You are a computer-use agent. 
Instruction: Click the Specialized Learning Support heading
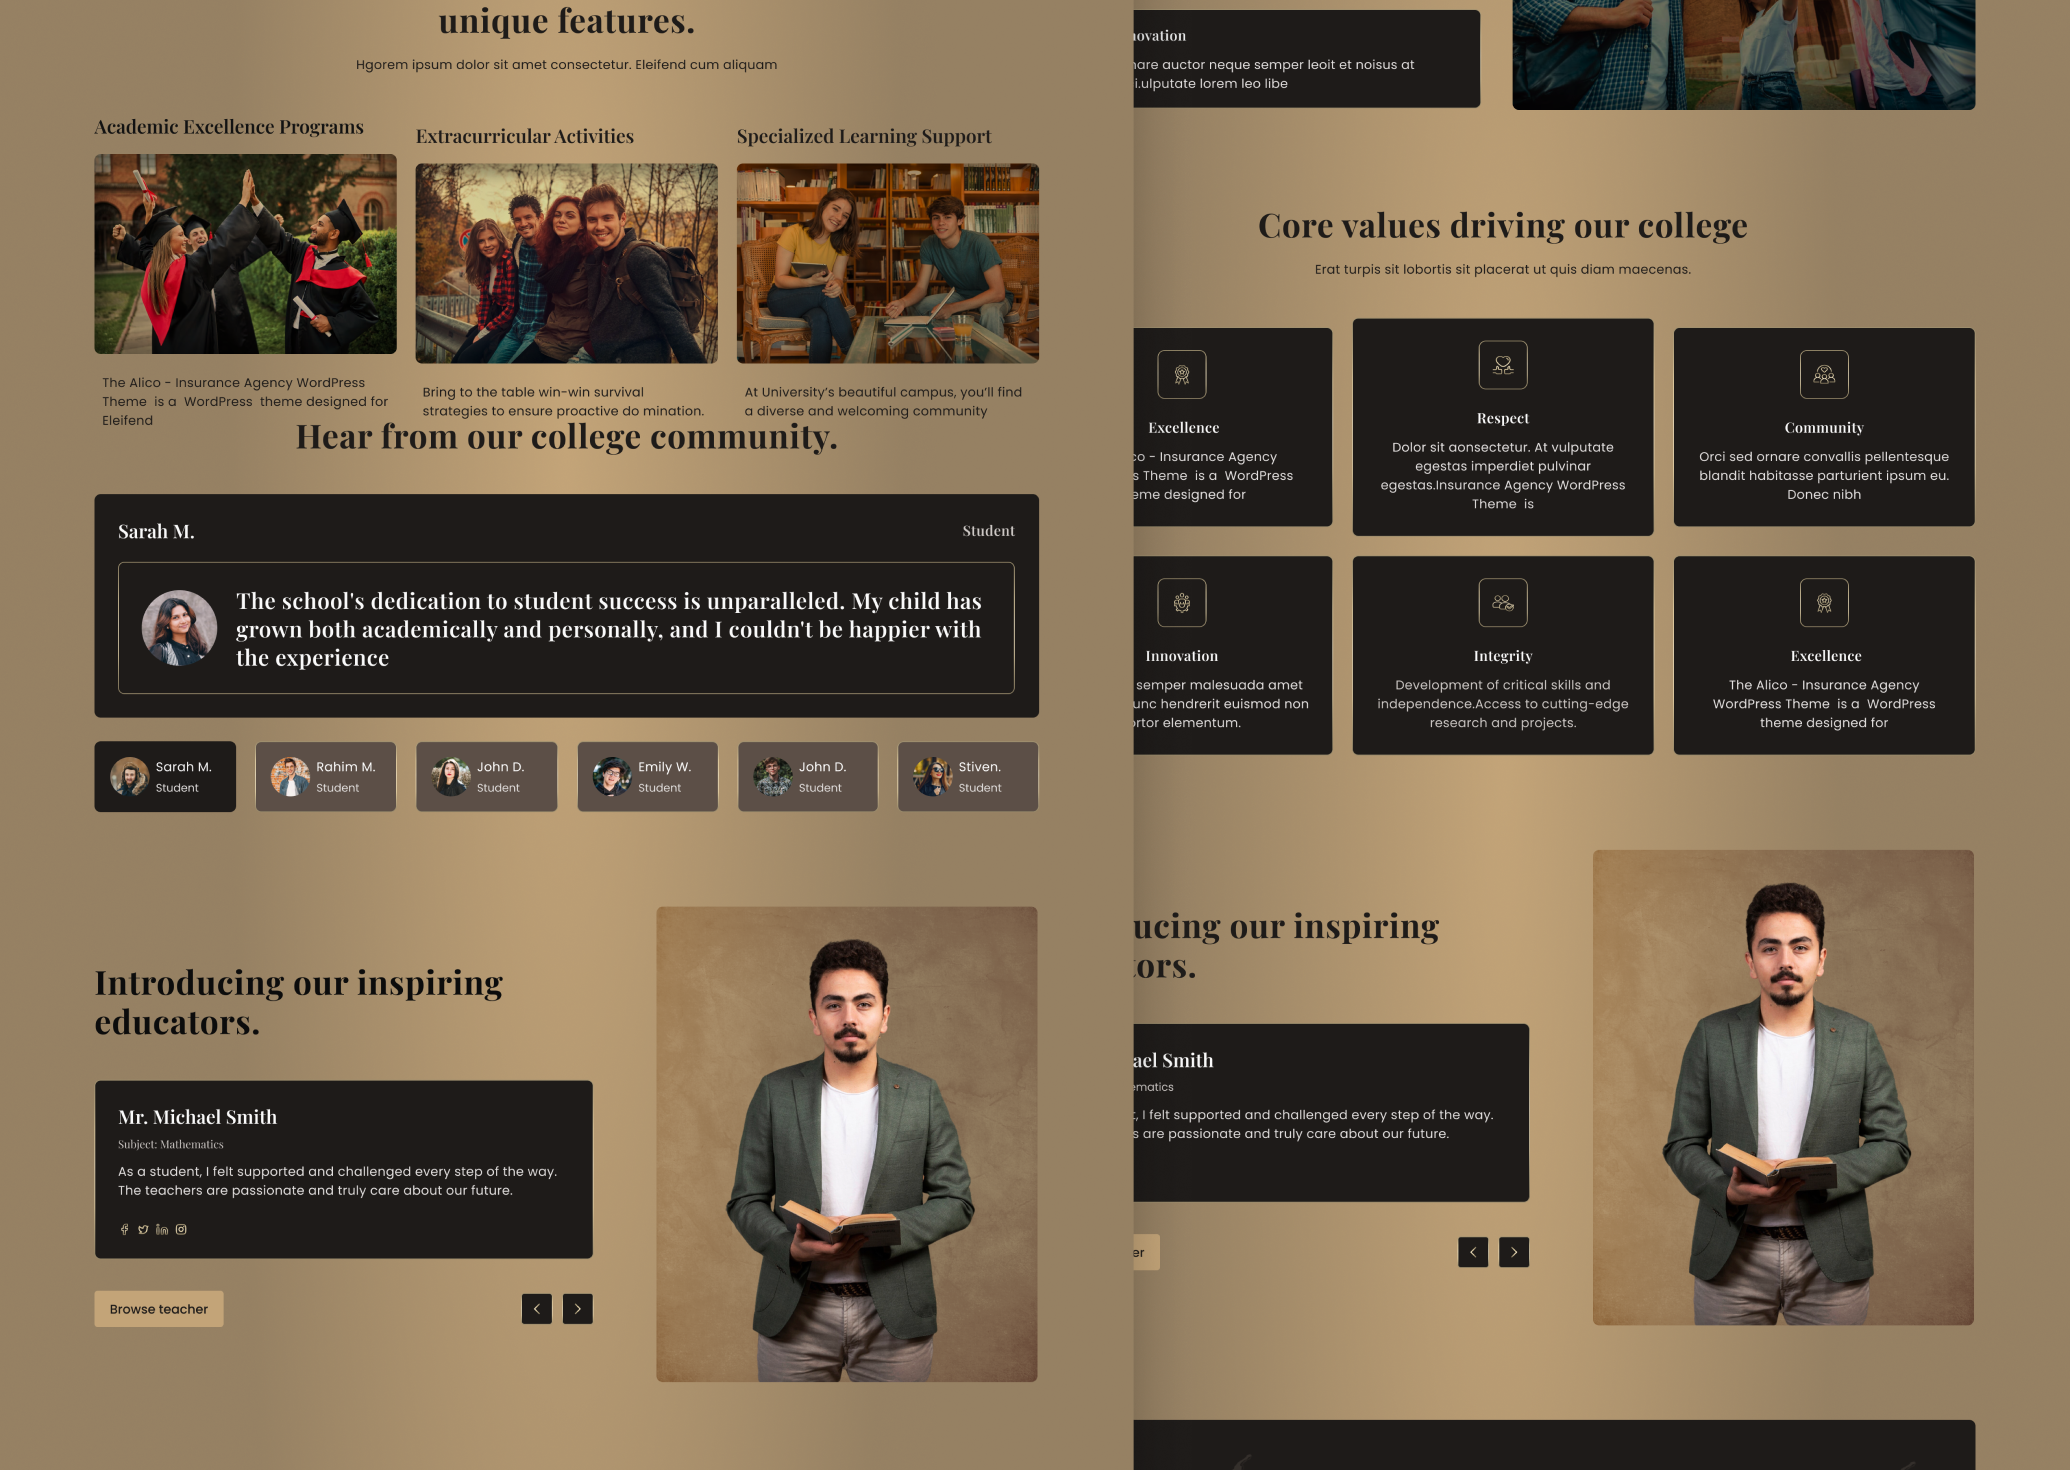tap(863, 136)
